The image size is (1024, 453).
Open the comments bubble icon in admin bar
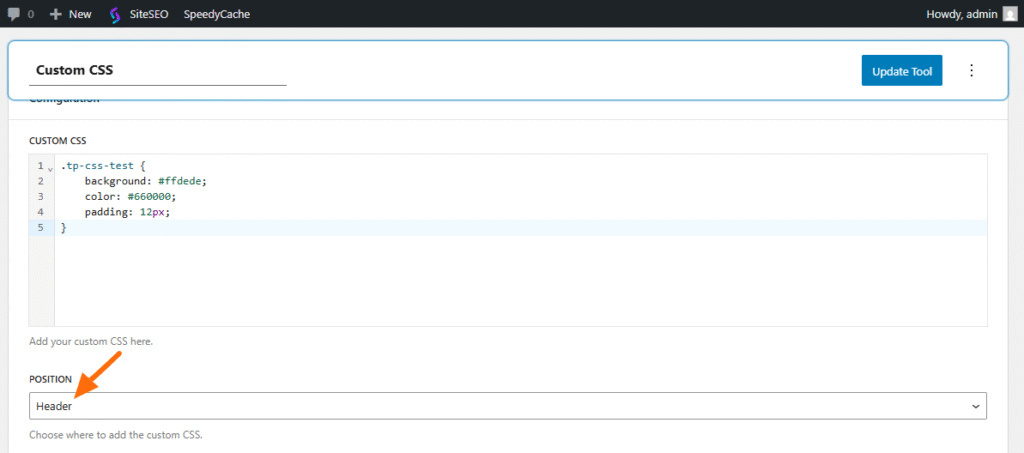coord(14,14)
